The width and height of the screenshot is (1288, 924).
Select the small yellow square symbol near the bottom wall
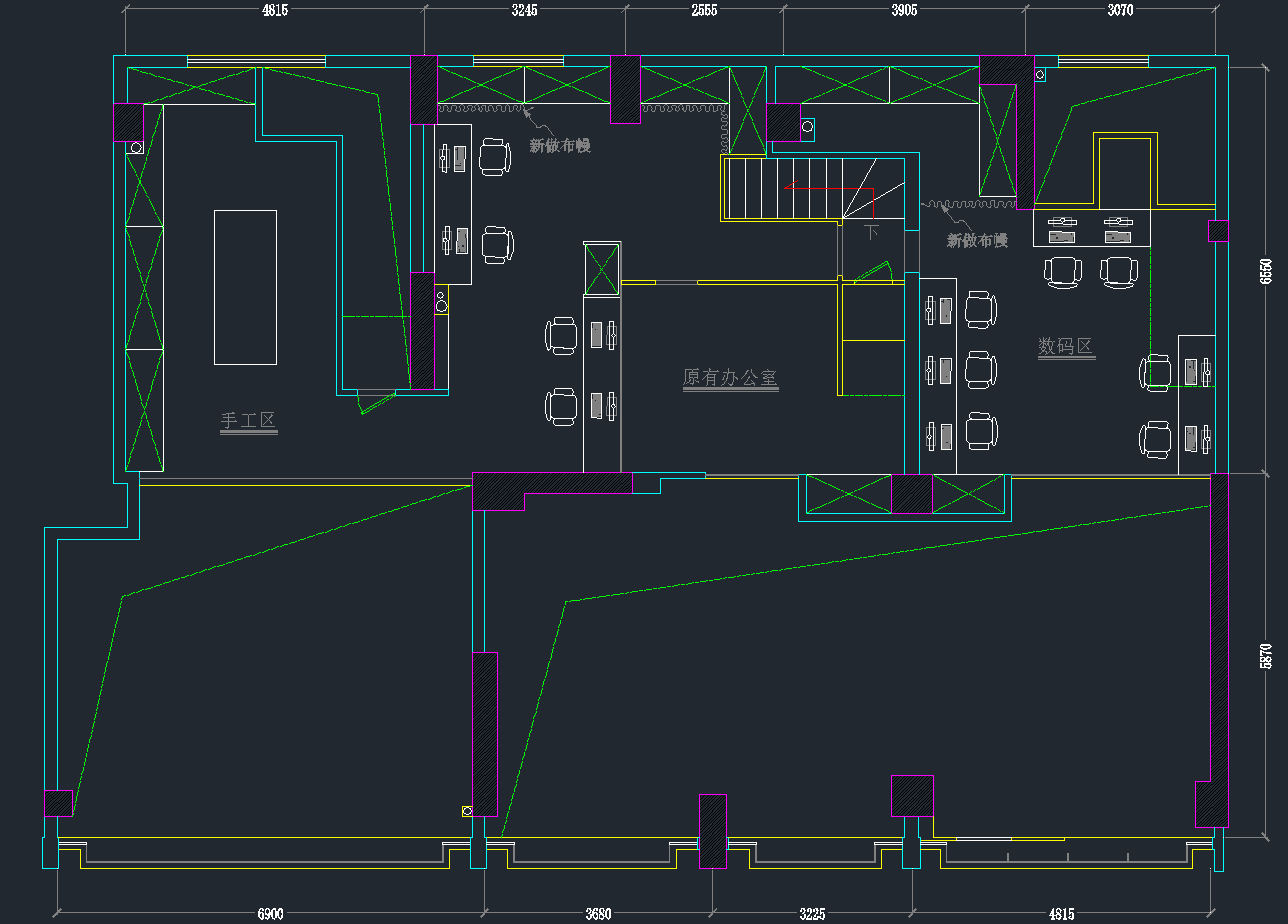(x=466, y=811)
